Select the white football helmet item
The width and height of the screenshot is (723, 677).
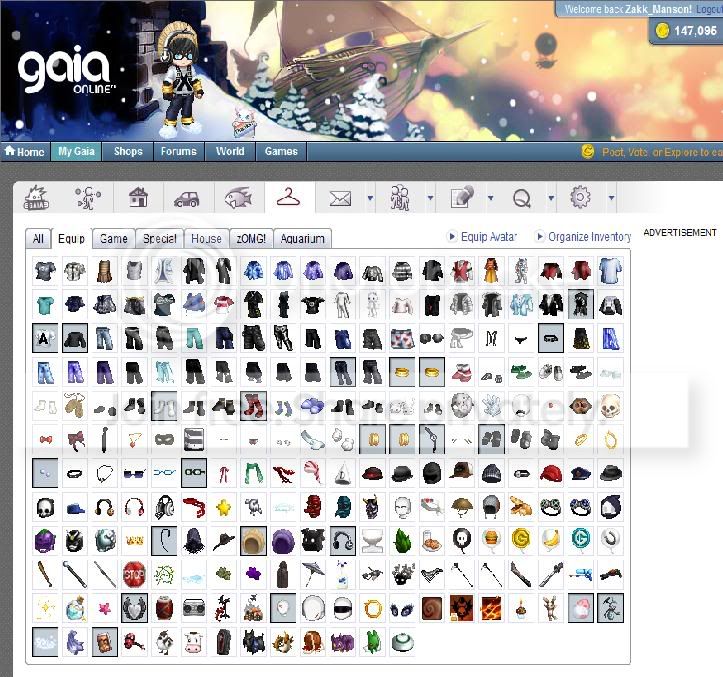tap(343, 608)
